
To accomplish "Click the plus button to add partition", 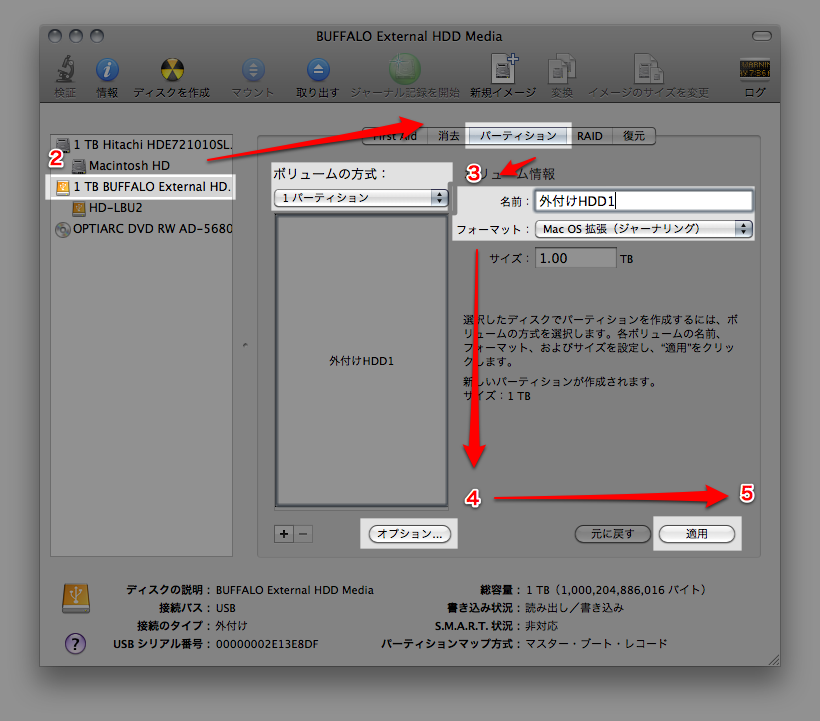I will coord(283,534).
